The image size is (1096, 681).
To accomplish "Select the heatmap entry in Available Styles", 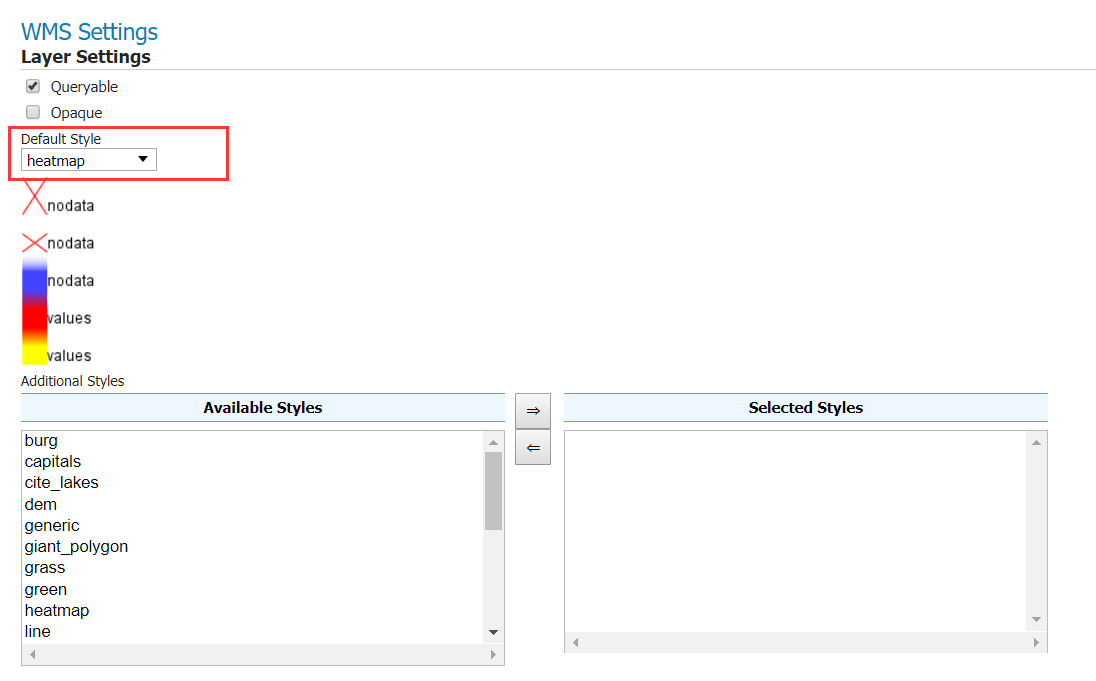I will (x=57, y=610).
